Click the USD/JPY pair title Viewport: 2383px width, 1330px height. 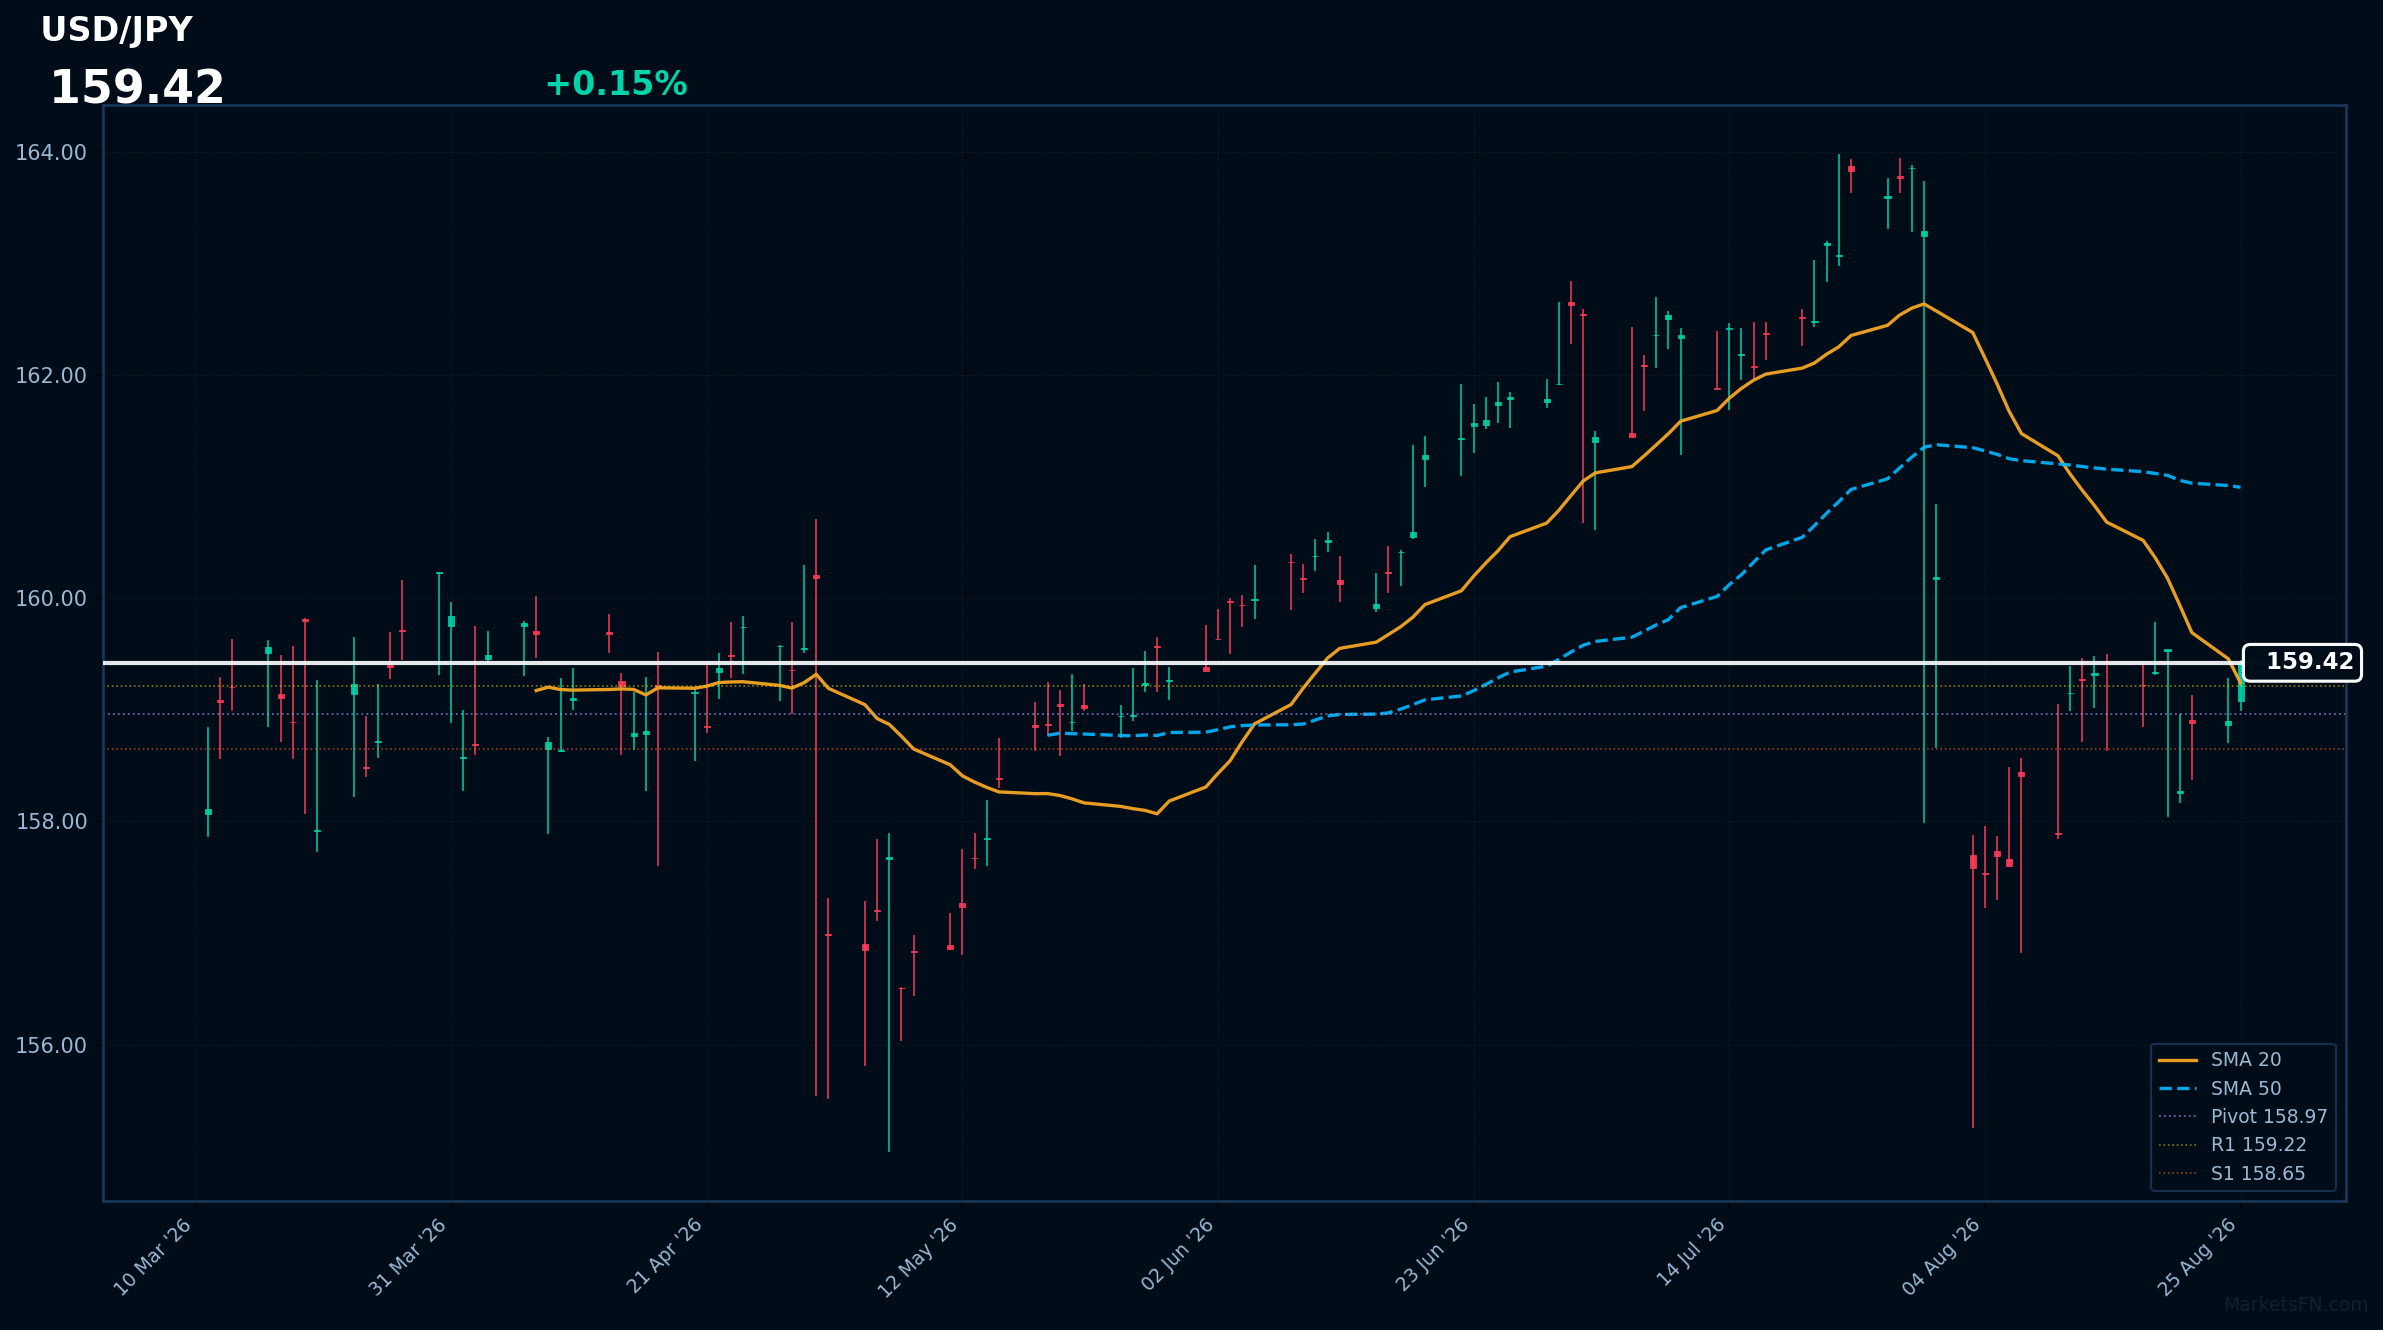(116, 30)
